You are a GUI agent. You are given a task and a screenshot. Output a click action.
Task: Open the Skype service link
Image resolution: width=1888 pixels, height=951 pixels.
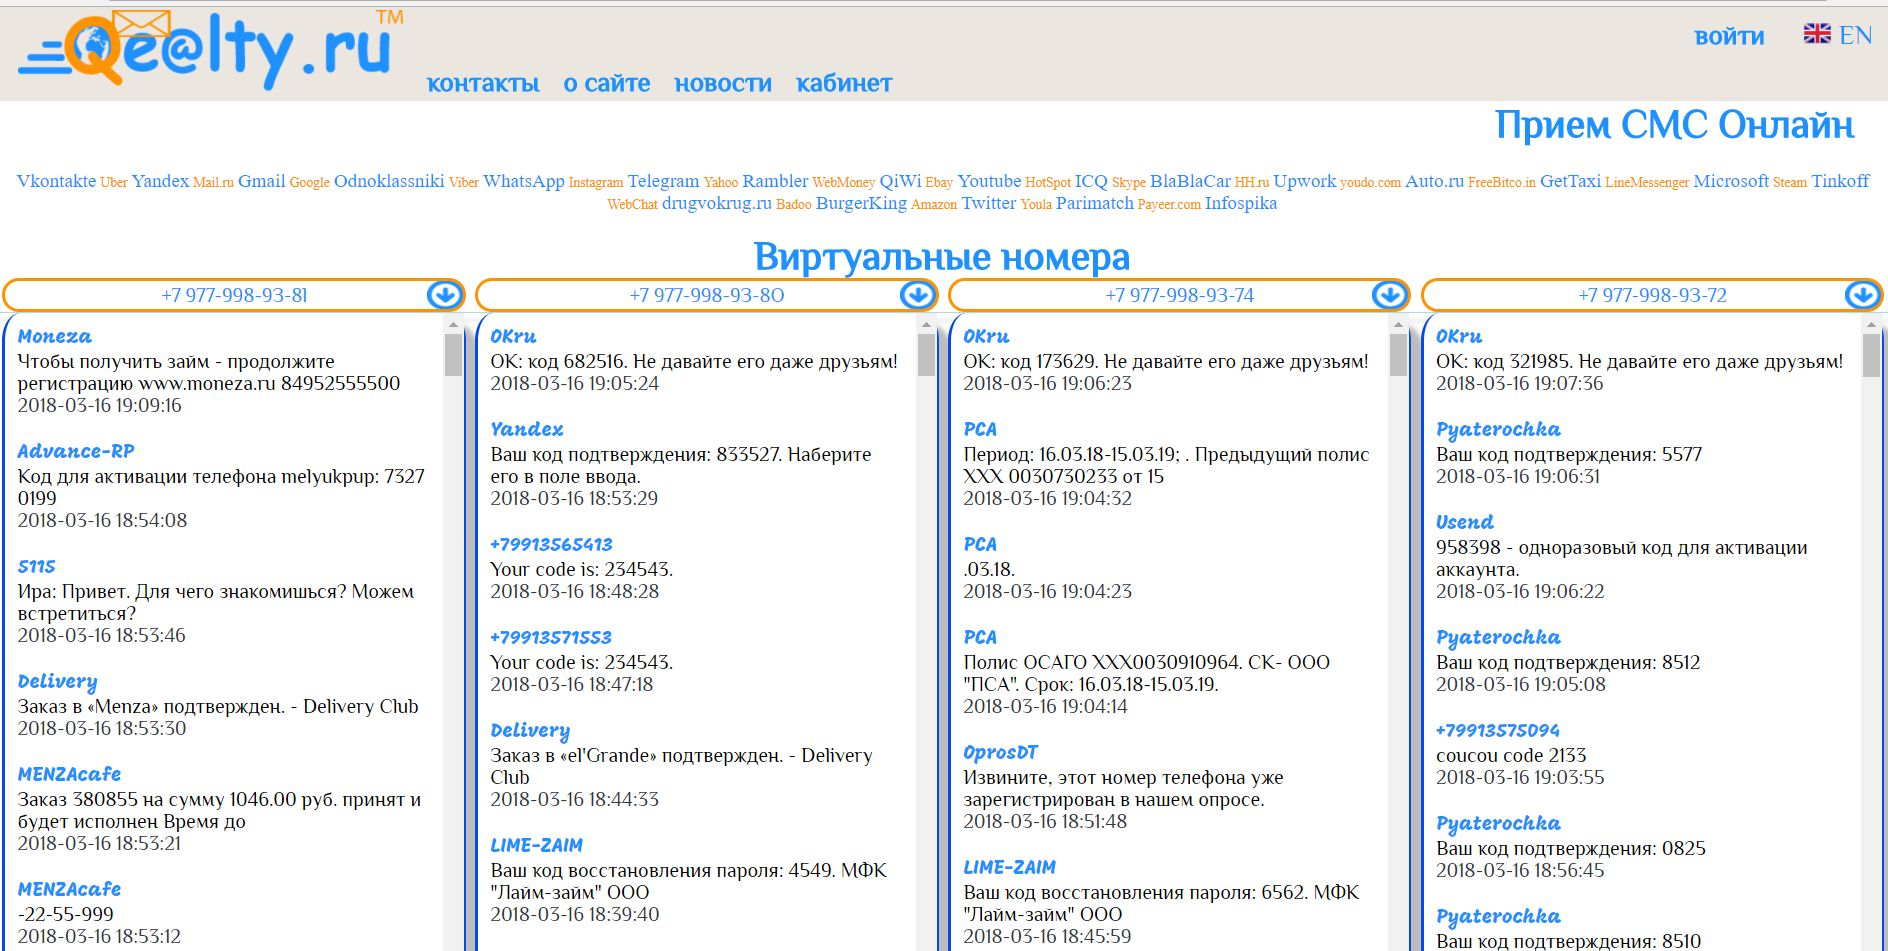tap(1129, 182)
